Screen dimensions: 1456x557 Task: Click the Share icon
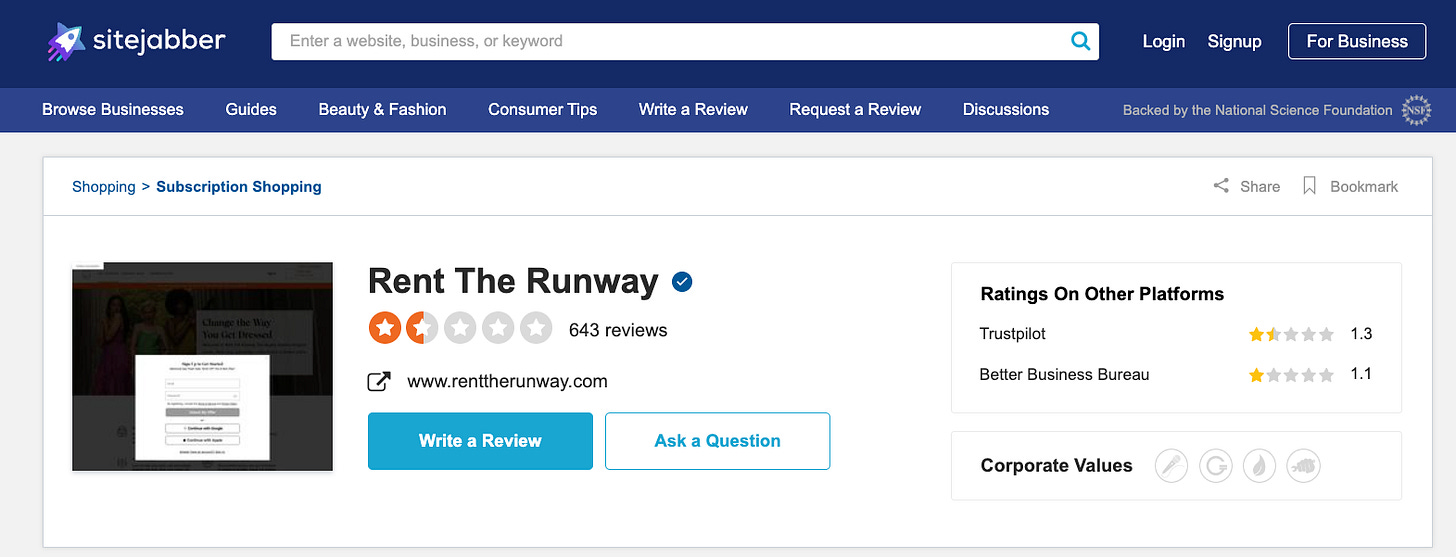pos(1221,186)
